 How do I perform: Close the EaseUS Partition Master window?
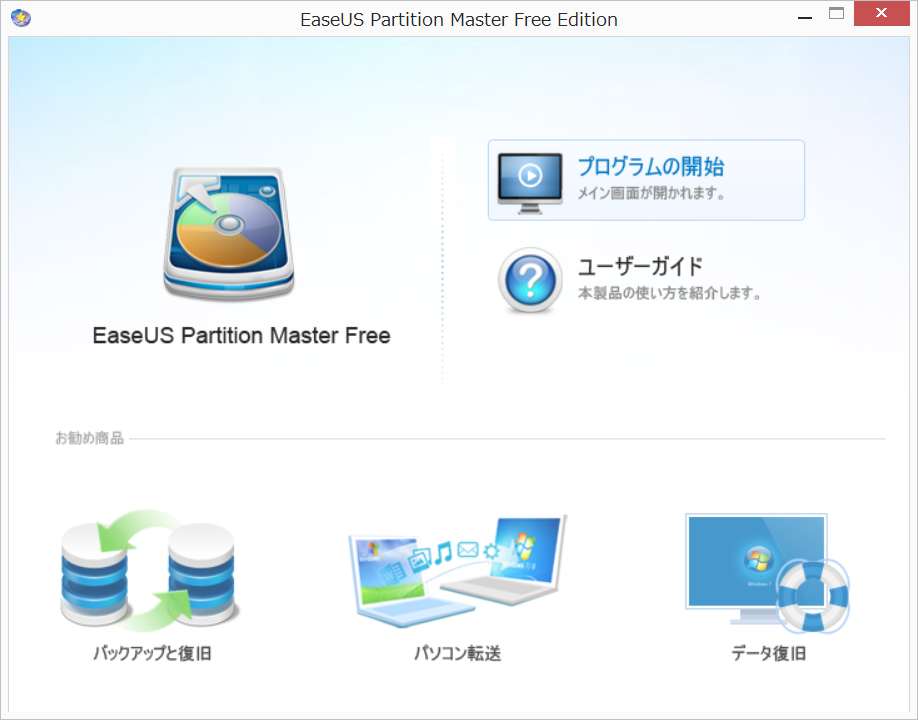[x=881, y=13]
